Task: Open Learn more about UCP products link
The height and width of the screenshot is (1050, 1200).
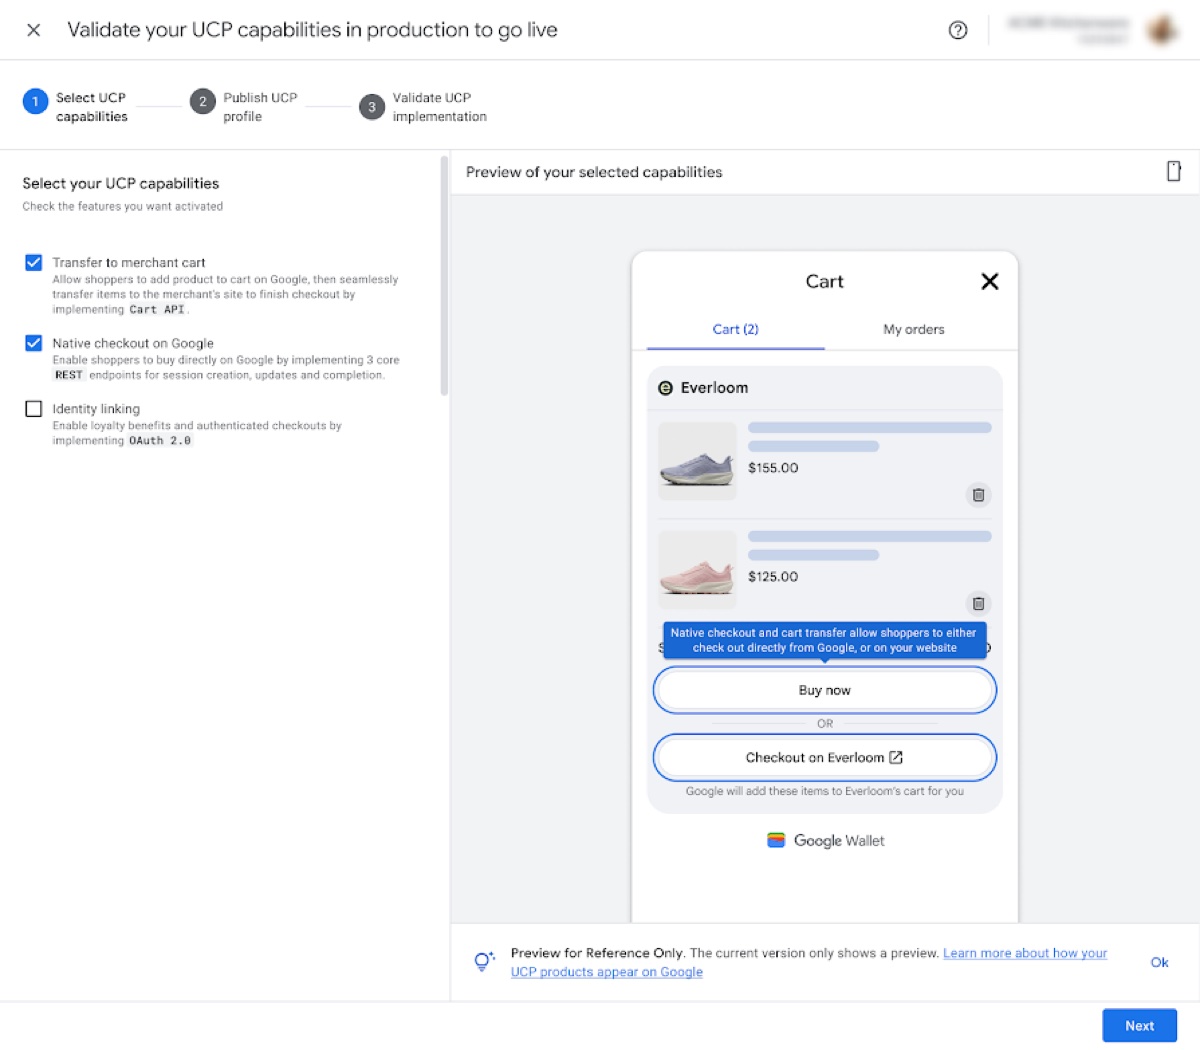Action: click(x=809, y=962)
